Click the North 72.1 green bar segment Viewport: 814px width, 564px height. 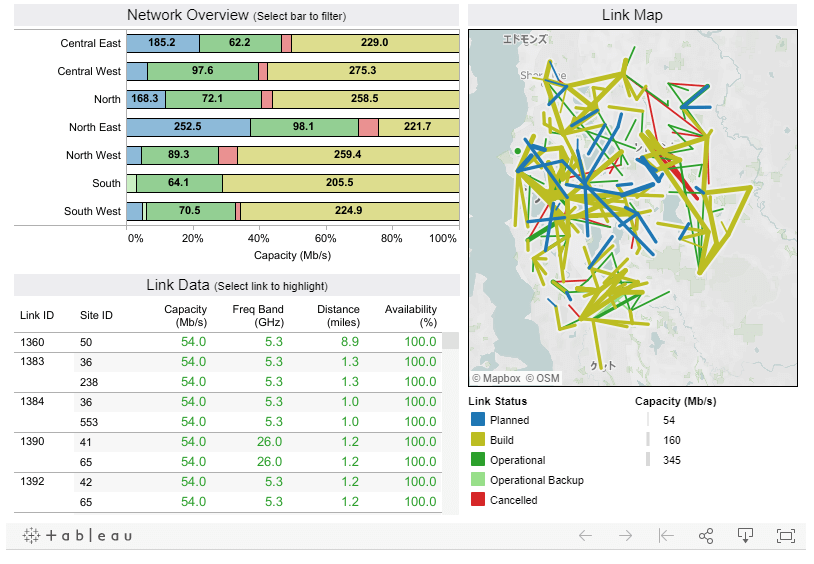[x=213, y=99]
